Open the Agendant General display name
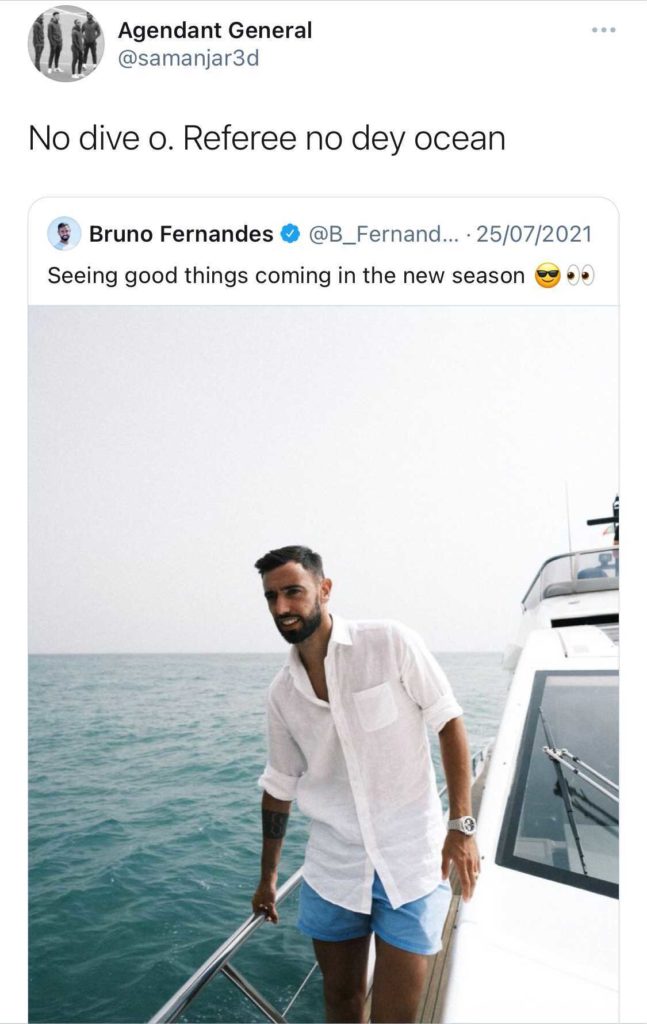This screenshot has width=647, height=1024. click(x=215, y=31)
